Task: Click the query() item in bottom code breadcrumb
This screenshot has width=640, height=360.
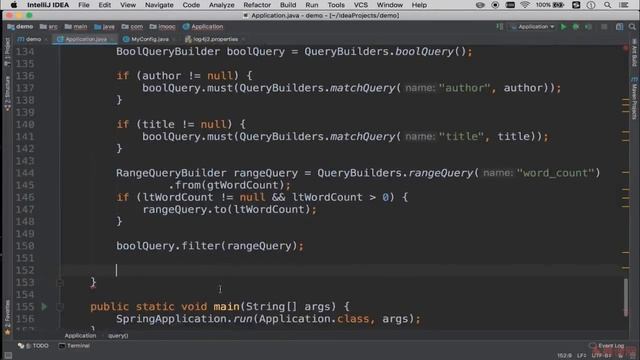Action: coord(118,336)
